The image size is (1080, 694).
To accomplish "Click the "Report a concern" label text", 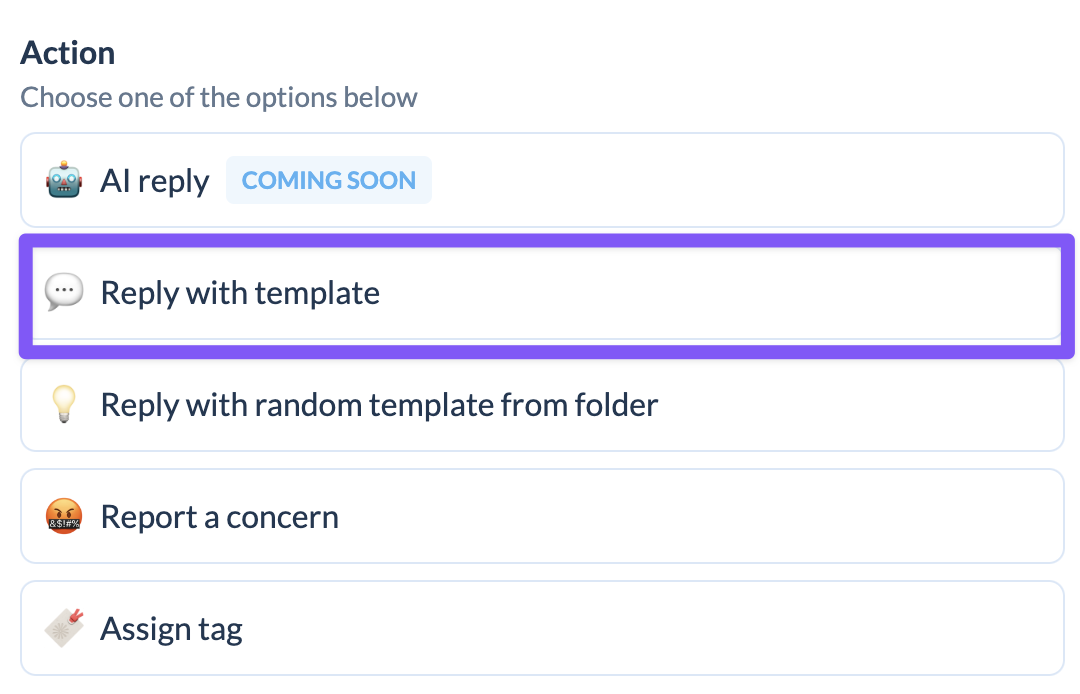I will coord(220,517).
